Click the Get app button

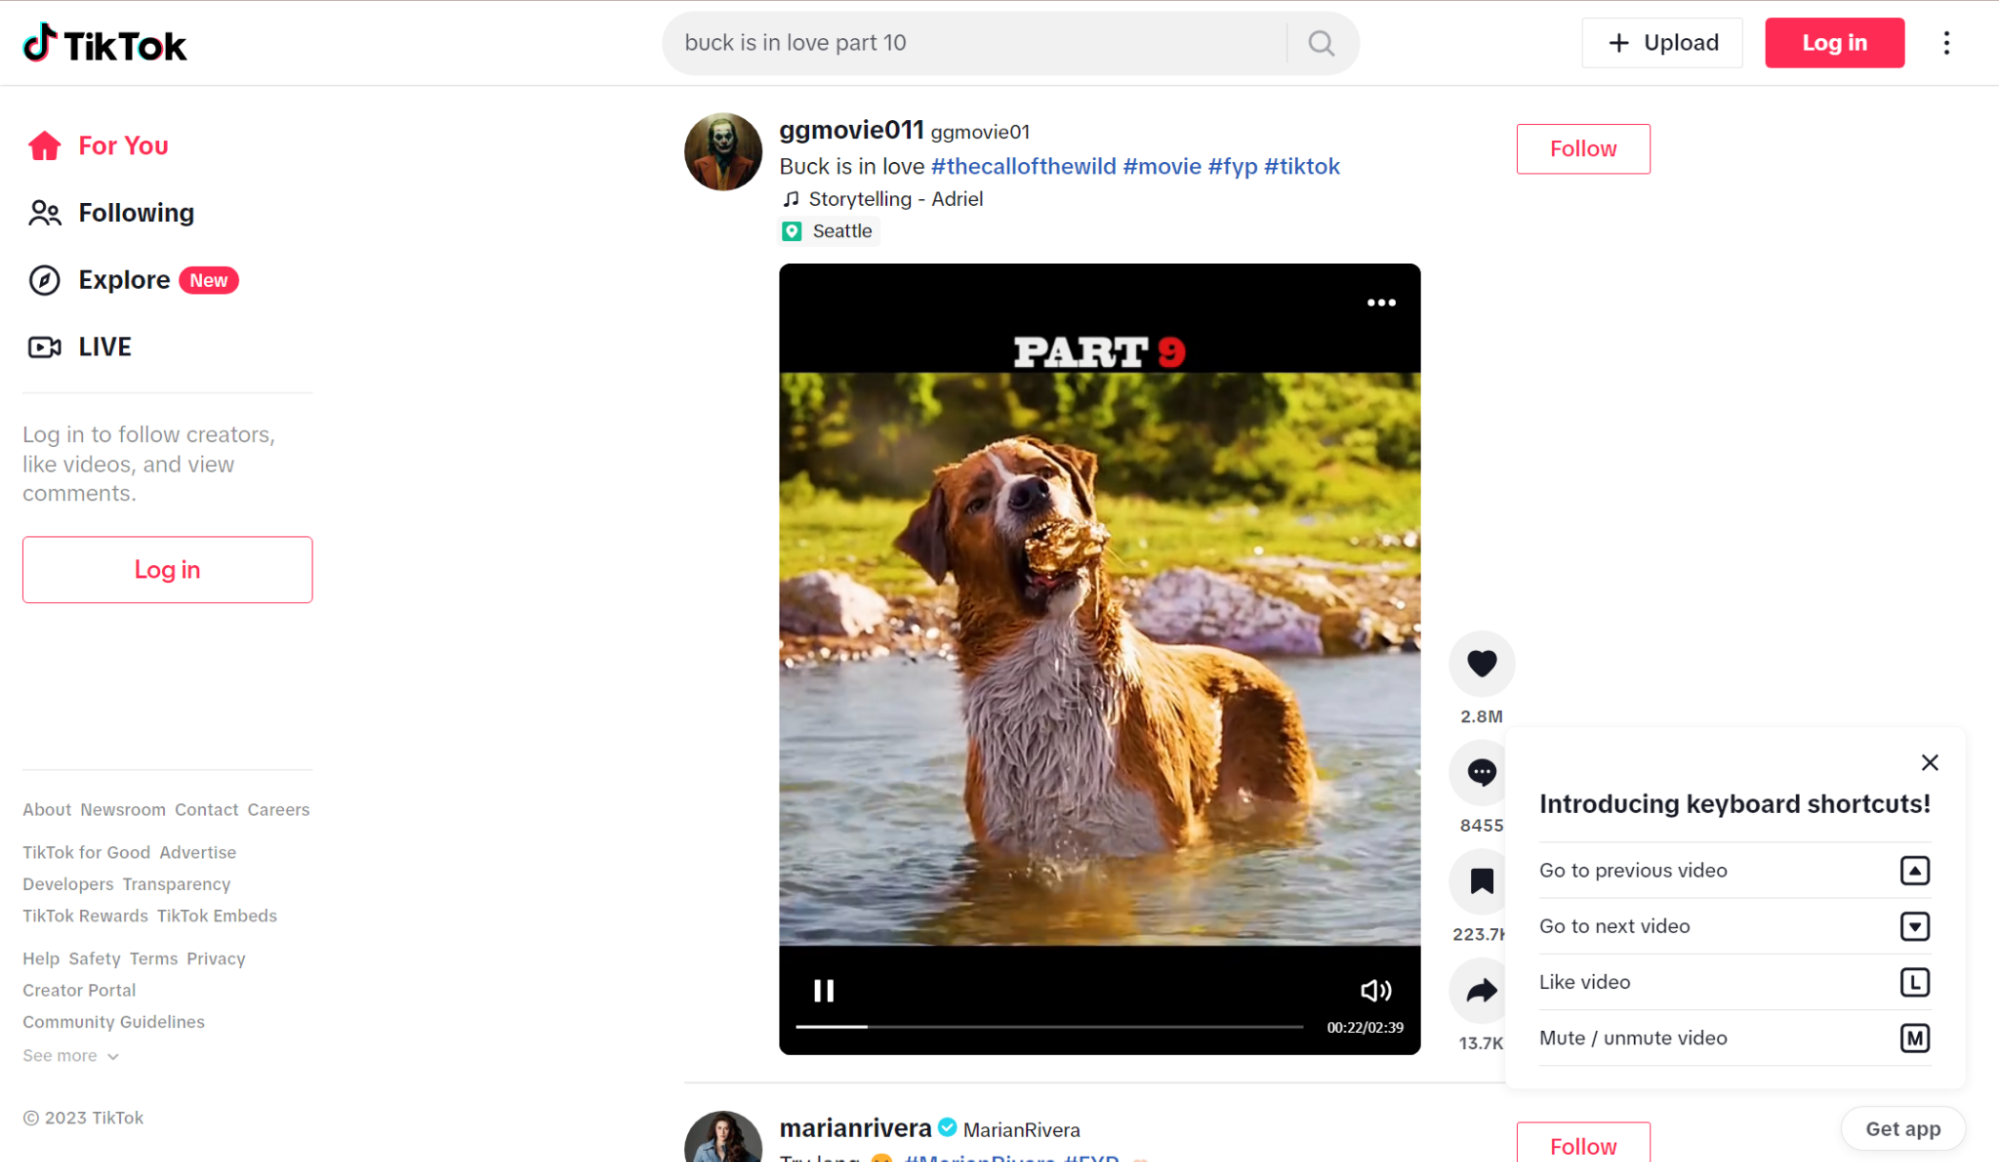[x=1902, y=1129]
